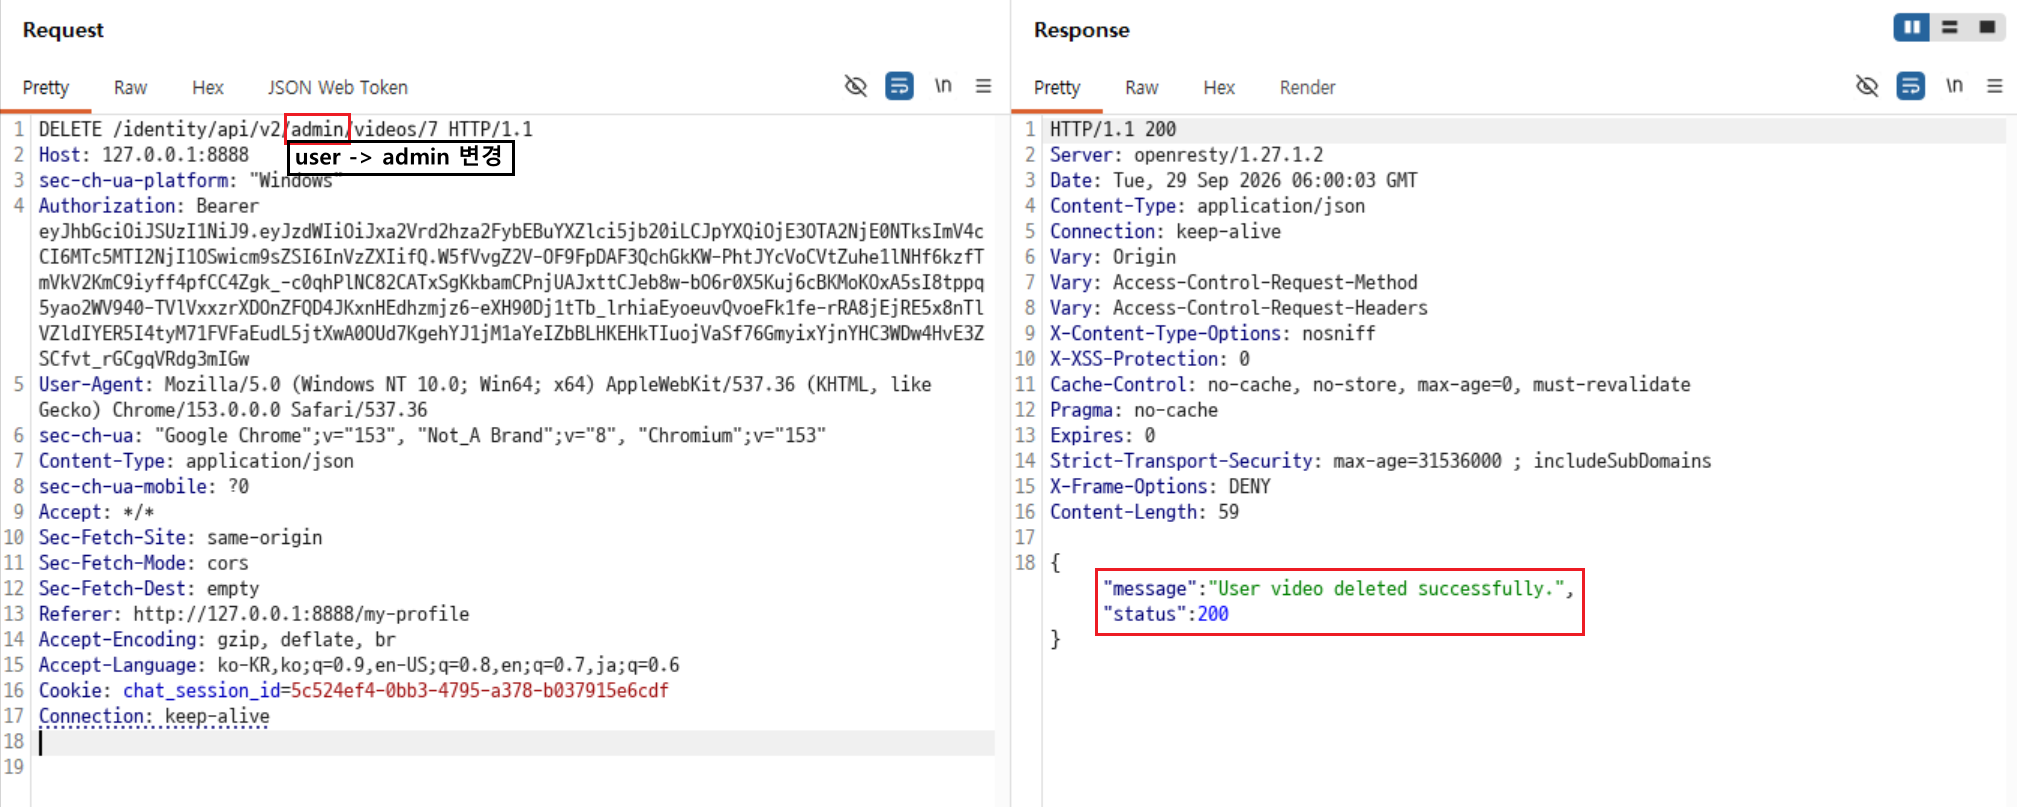The height and width of the screenshot is (807, 2017).
Task: Open the Response Render tab
Action: (1307, 88)
